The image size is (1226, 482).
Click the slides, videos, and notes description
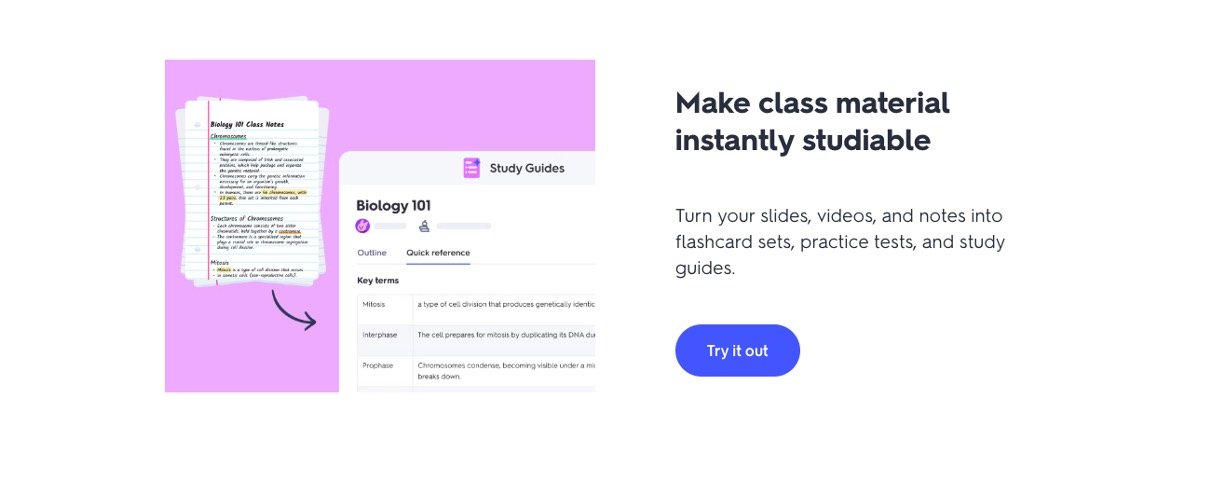point(840,242)
